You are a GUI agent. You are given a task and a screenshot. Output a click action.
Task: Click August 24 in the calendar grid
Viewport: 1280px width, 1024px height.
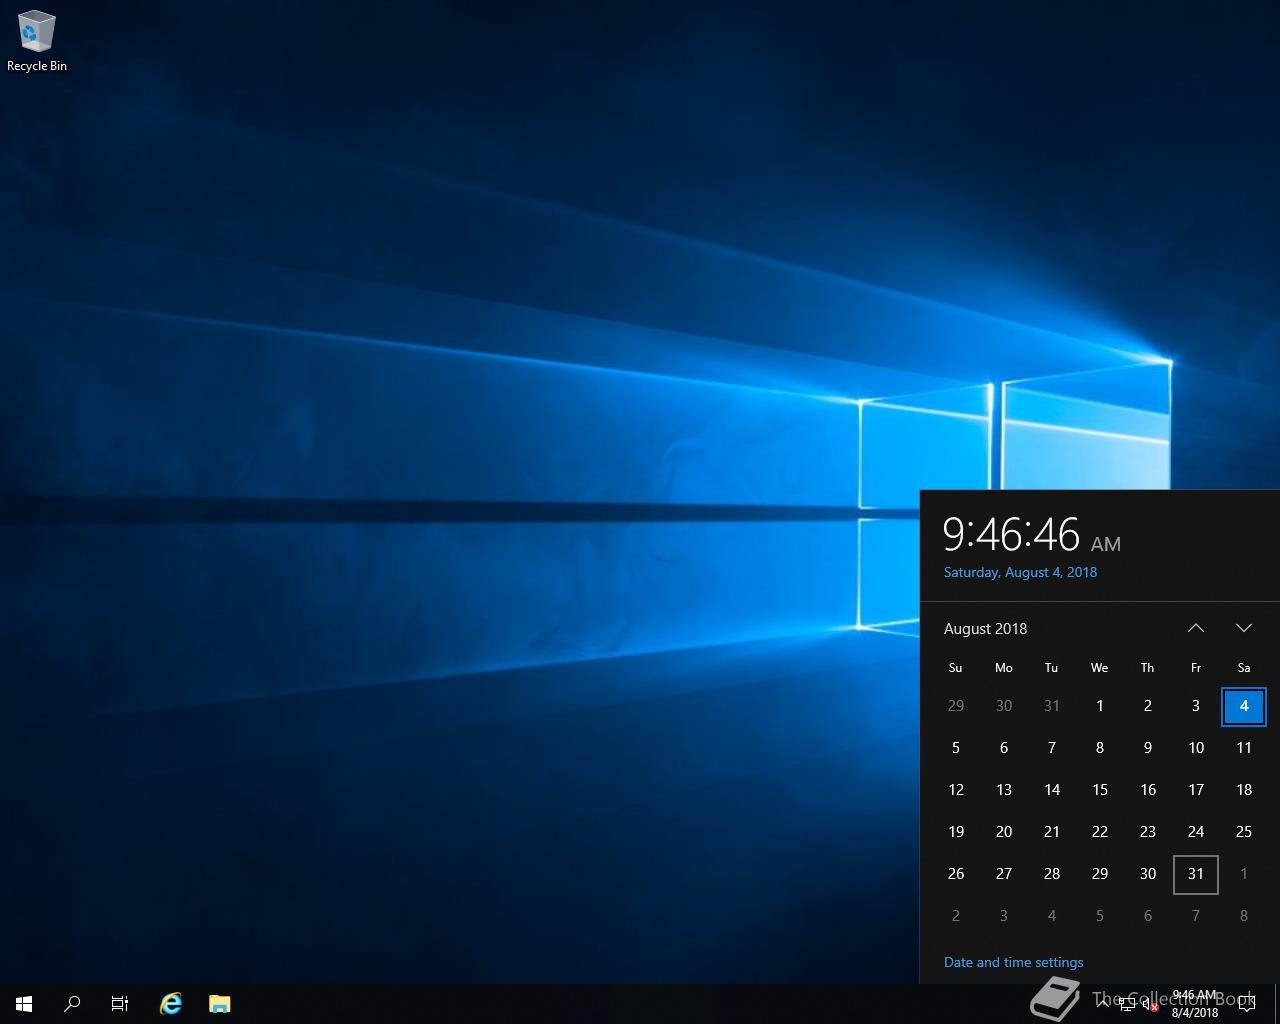(x=1196, y=832)
